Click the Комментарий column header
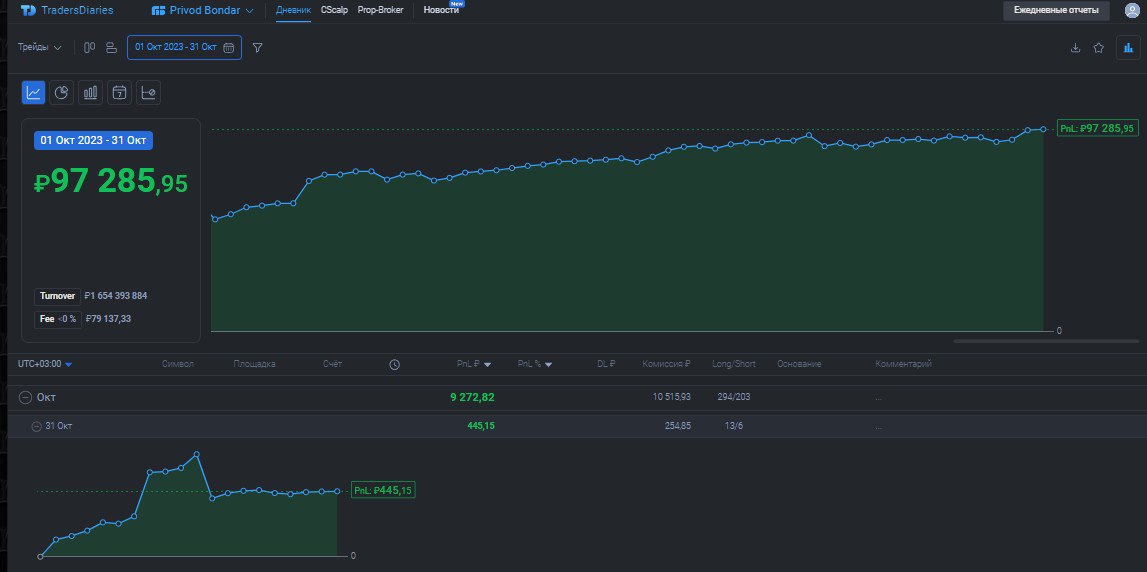The width and height of the screenshot is (1147, 572). [x=903, y=364]
